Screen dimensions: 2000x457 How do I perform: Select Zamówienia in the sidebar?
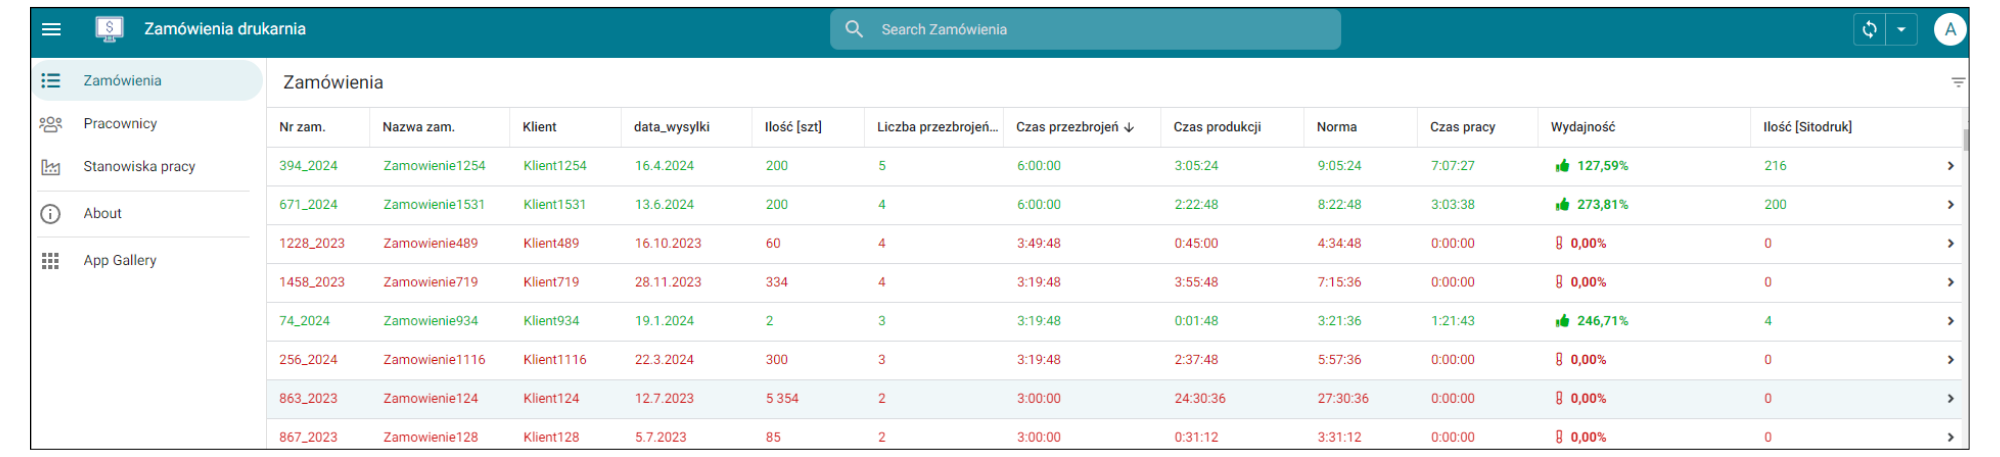tap(147, 80)
